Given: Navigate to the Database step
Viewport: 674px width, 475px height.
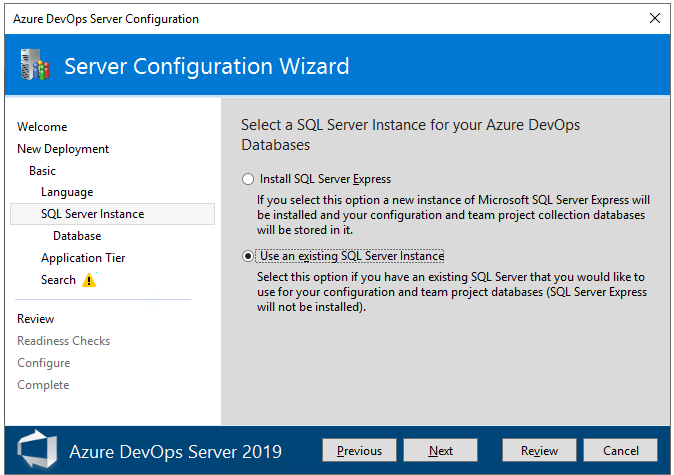Looking at the screenshot, I should [77, 236].
